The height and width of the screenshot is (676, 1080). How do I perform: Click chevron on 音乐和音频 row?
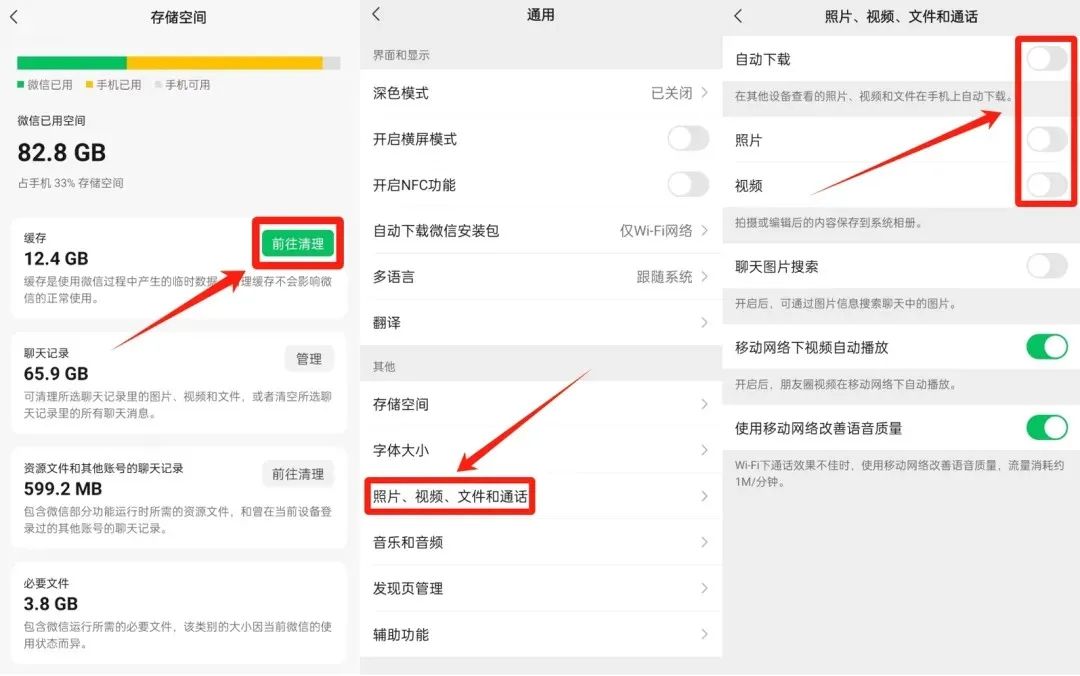[x=704, y=542]
